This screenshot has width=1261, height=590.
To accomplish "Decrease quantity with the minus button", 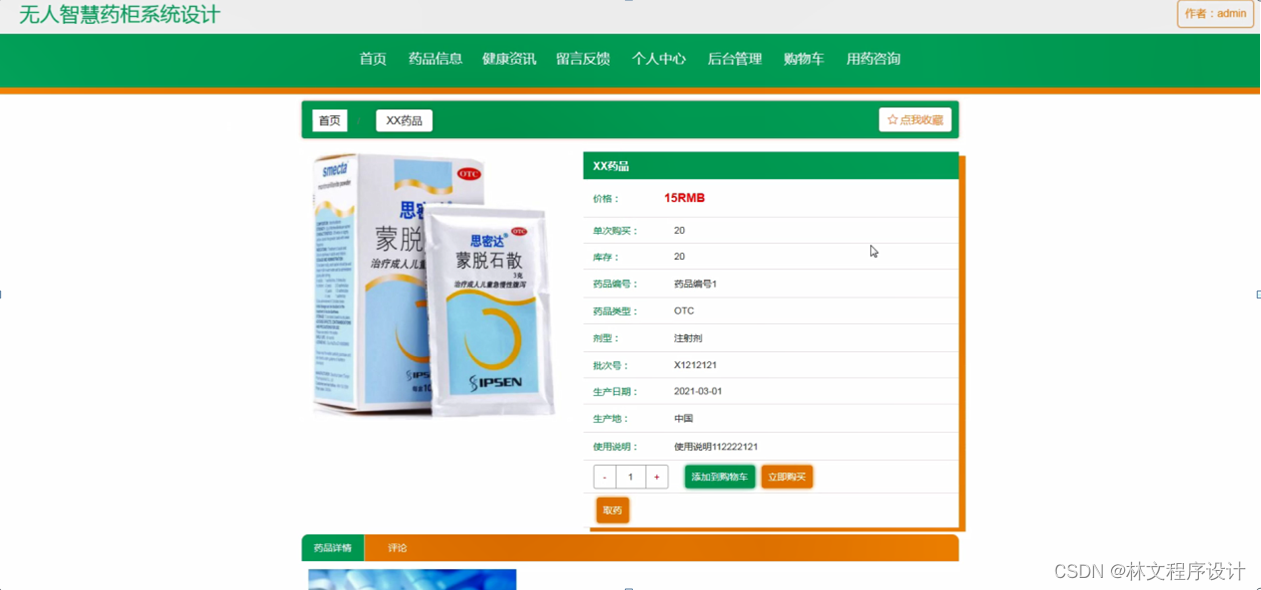I will pyautogui.click(x=605, y=477).
